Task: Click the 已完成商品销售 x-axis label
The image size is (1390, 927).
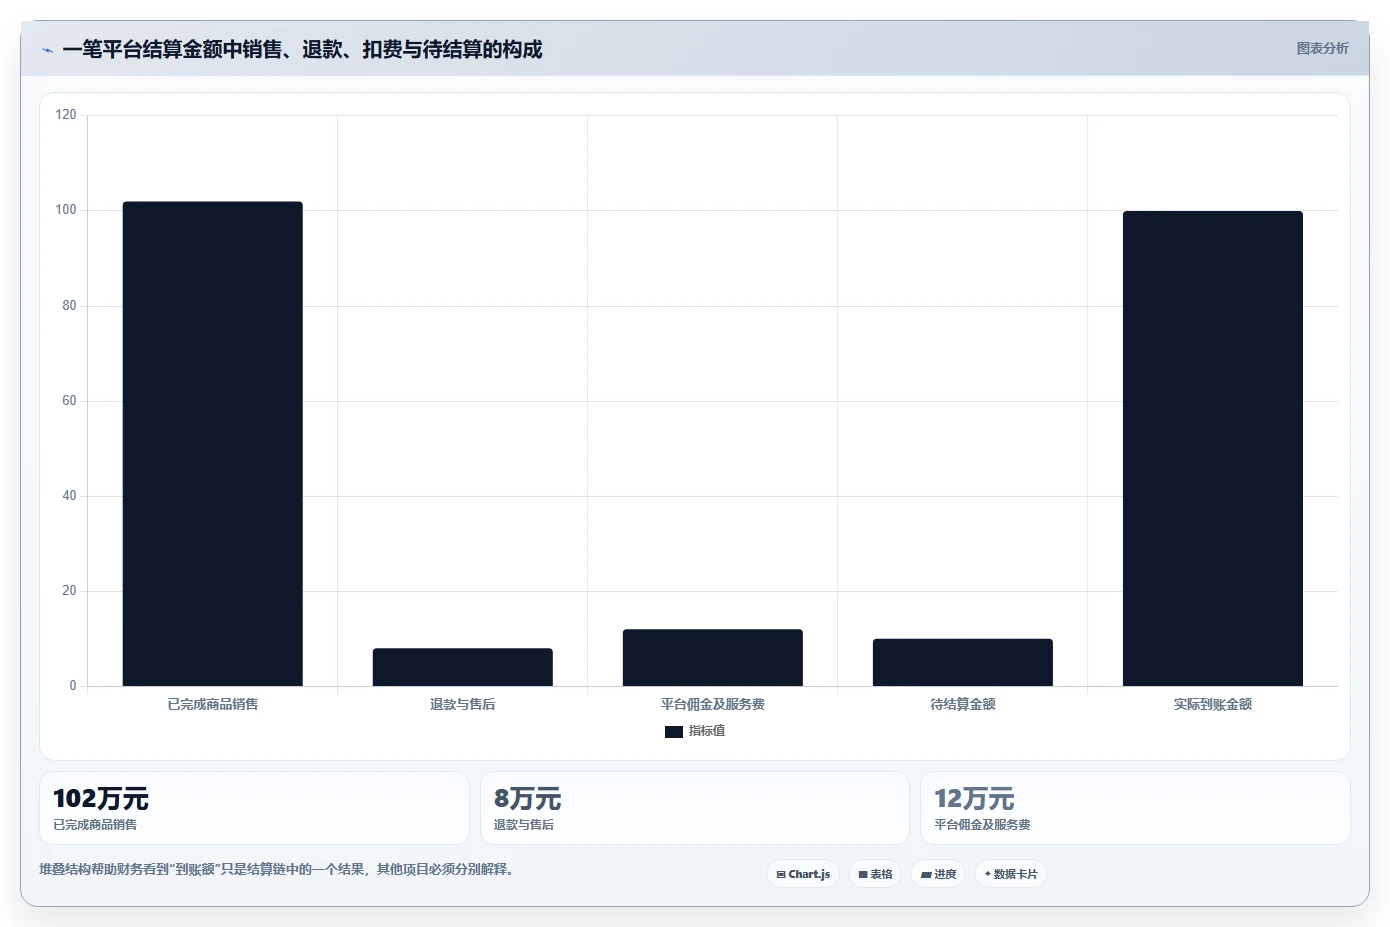Action: [213, 704]
